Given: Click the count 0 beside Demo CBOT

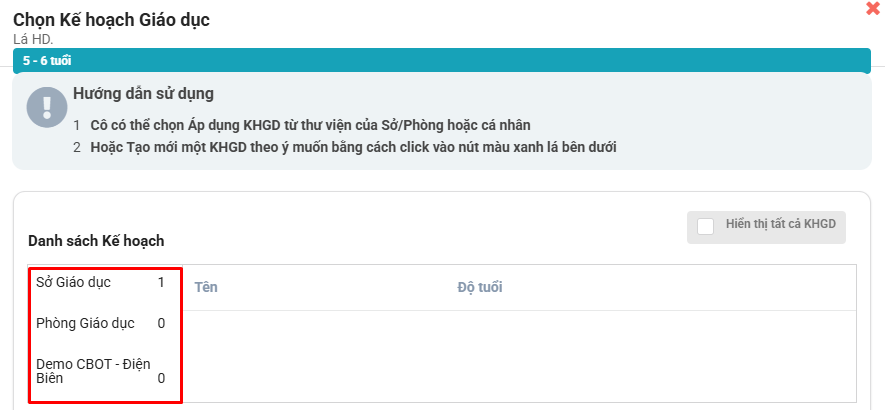Looking at the screenshot, I should tap(161, 378).
